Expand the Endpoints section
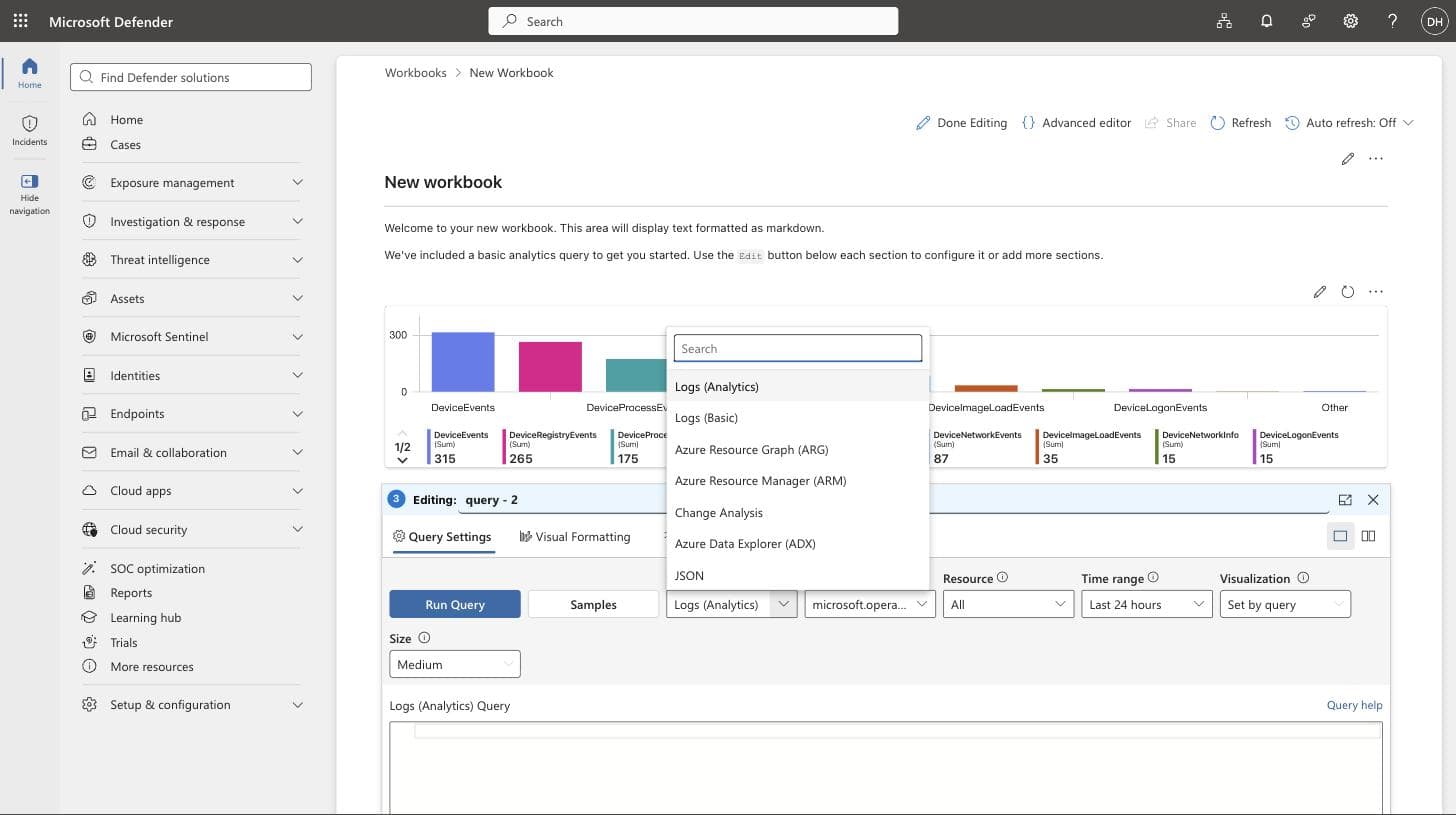1456x815 pixels. 192,414
